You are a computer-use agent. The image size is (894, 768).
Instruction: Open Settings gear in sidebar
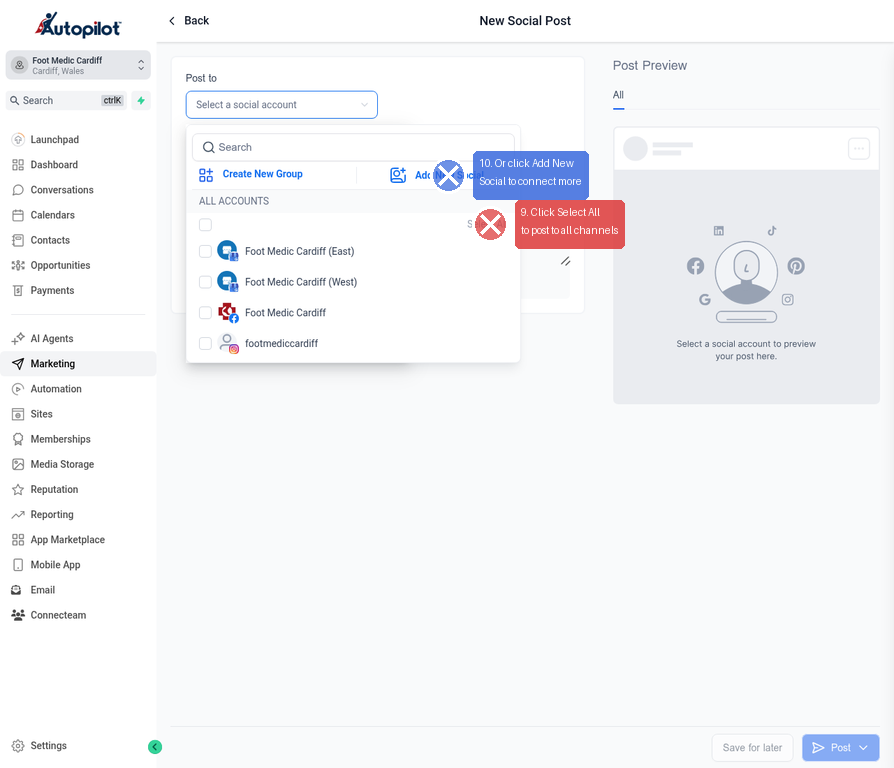coord(18,746)
